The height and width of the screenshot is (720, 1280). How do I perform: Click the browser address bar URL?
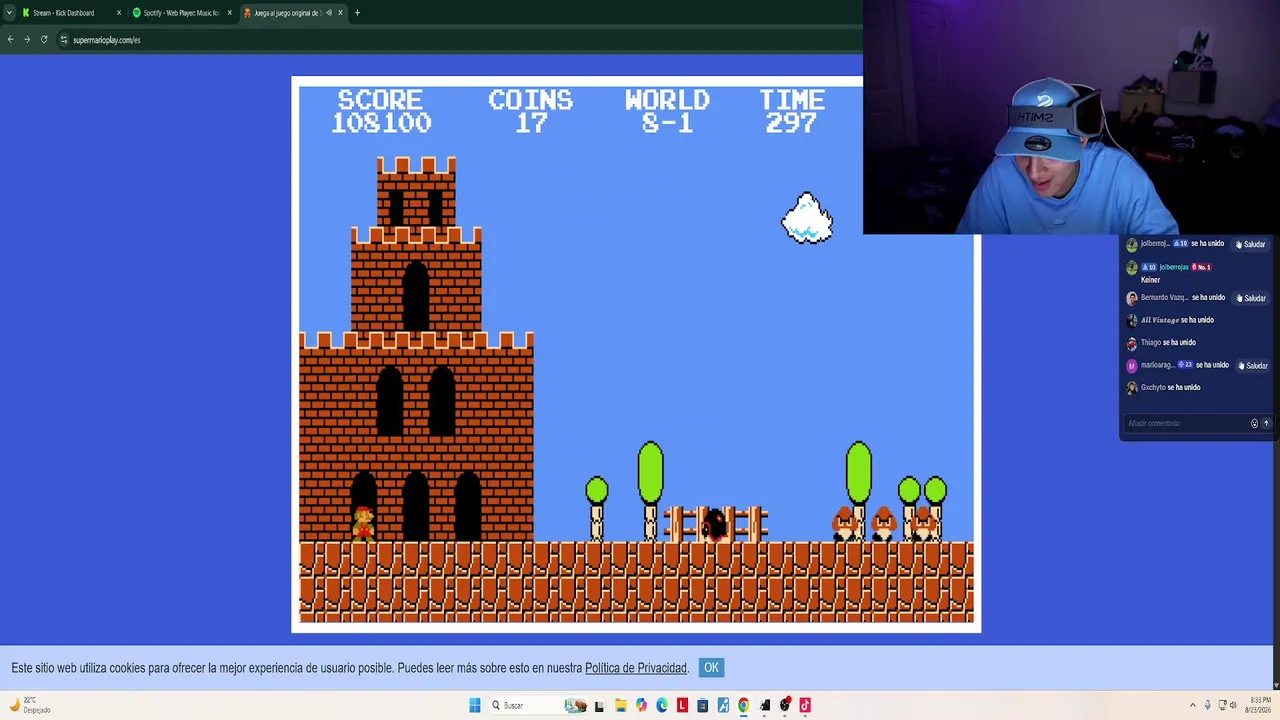click(106, 40)
